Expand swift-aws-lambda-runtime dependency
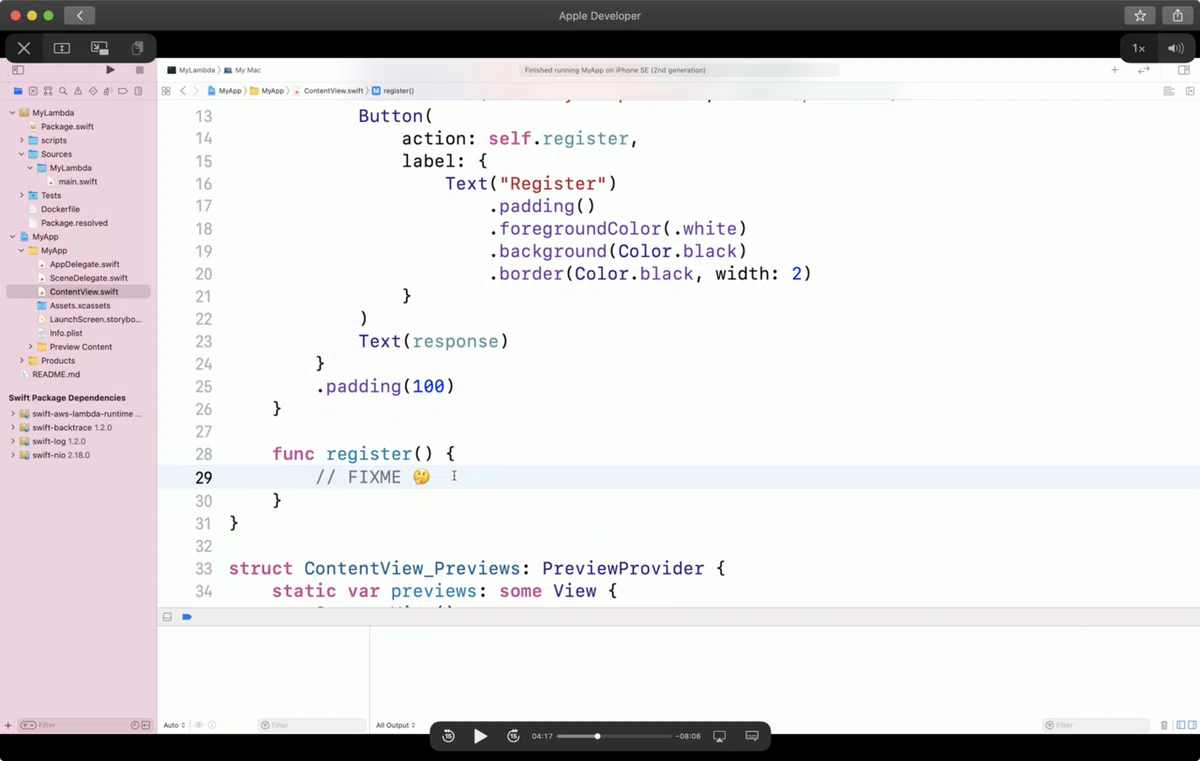Image resolution: width=1200 pixels, height=761 pixels. 12,414
